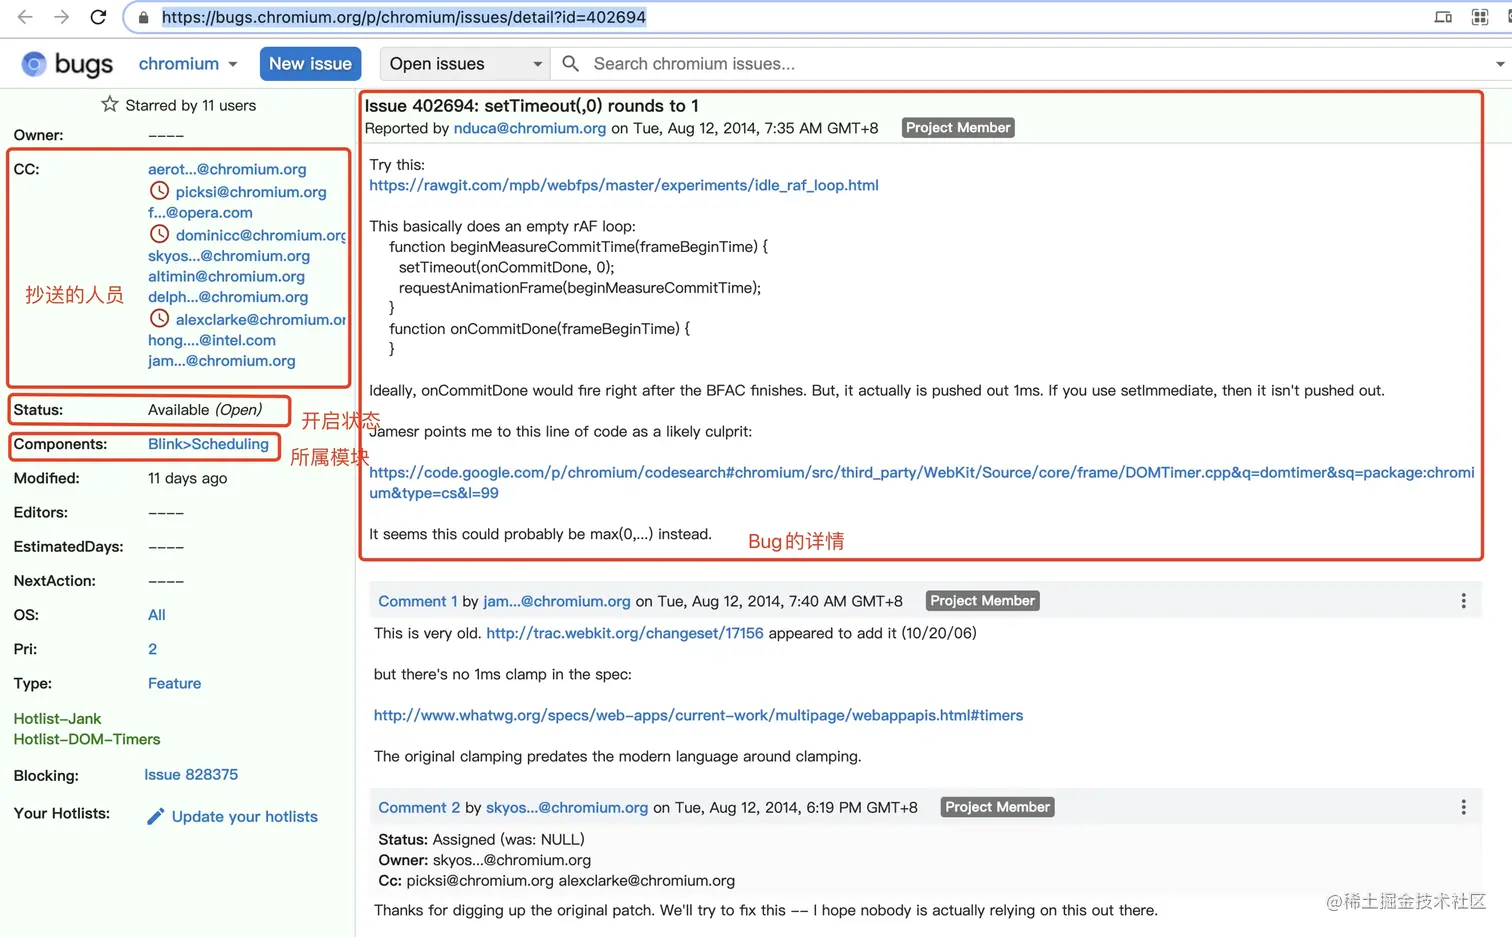1512x937 pixels.
Task: Click clock icon beside picksi@chromium.org
Action: [159, 190]
